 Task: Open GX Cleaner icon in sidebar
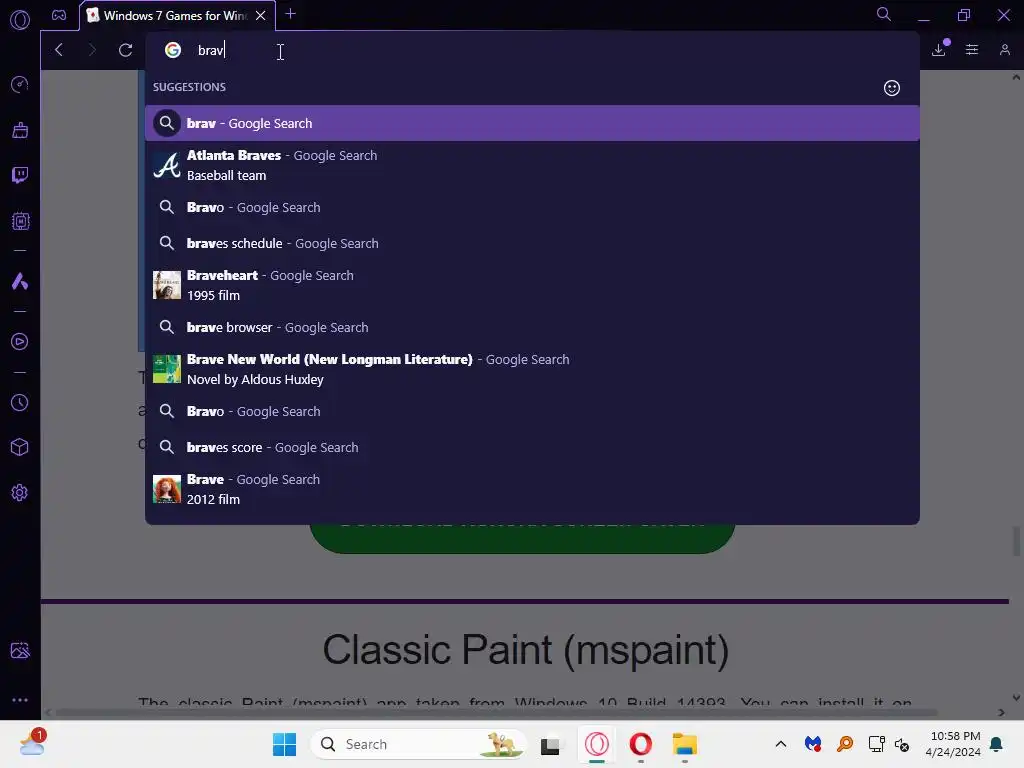click(x=20, y=130)
